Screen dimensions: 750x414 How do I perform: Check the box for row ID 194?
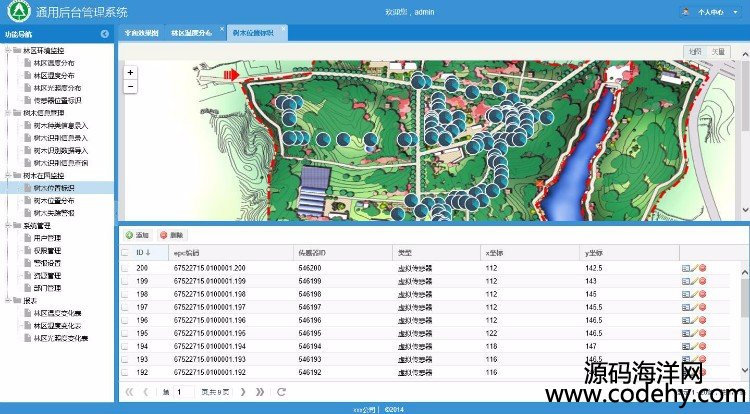[x=125, y=346]
